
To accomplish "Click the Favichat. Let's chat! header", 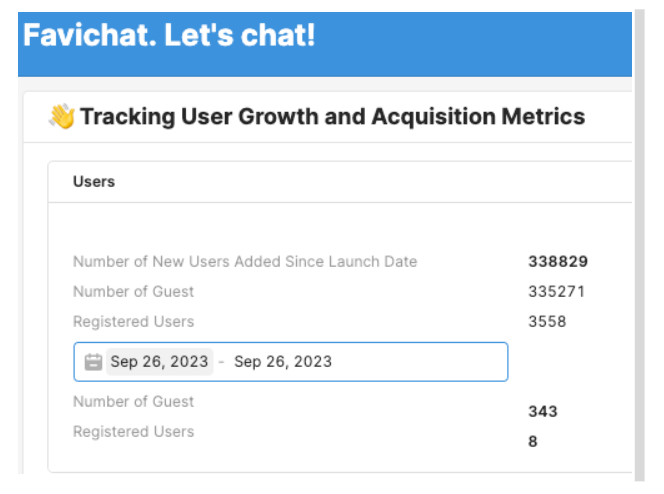I will [169, 36].
